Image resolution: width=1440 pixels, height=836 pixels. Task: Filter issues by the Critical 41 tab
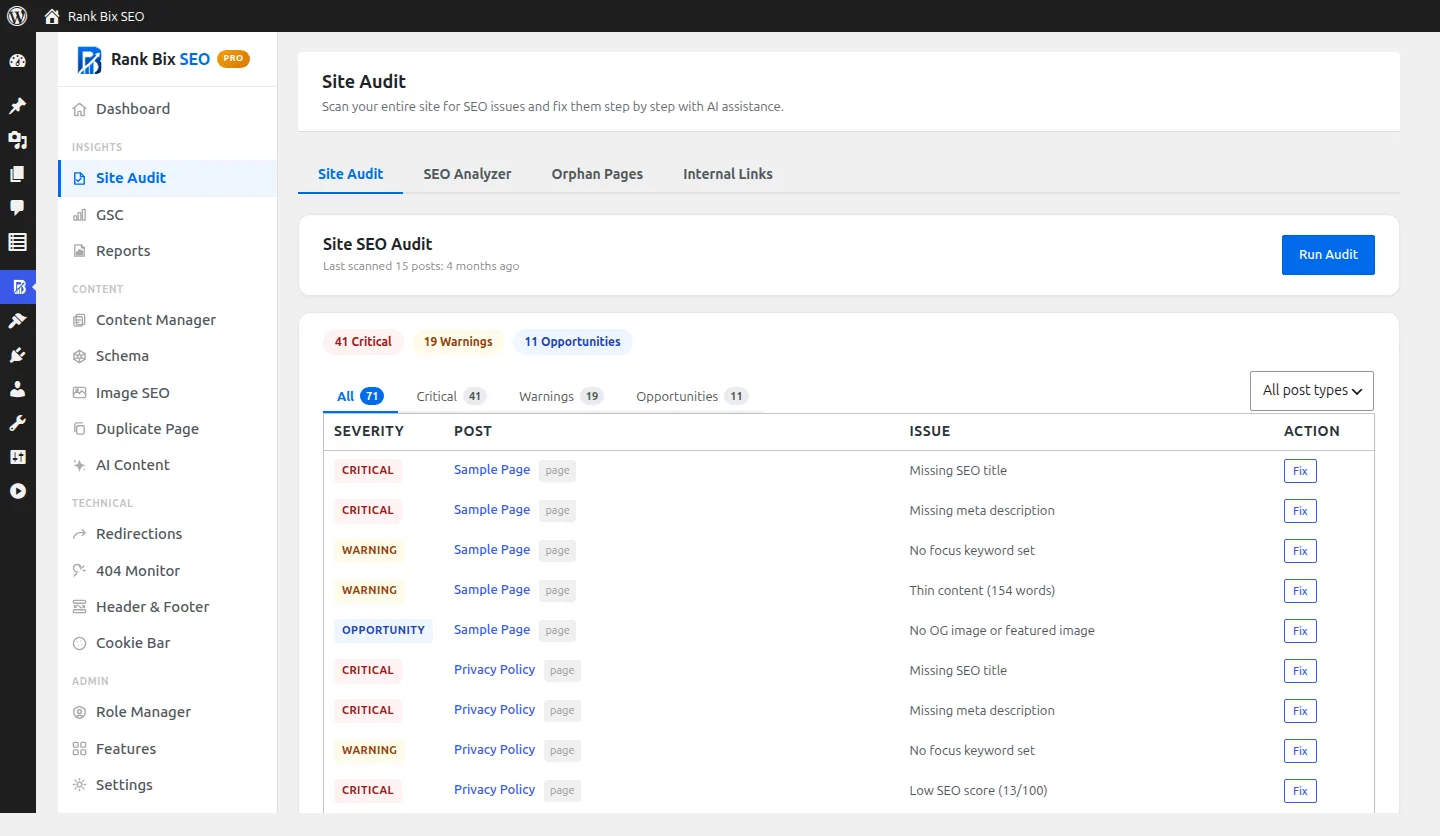coord(450,396)
